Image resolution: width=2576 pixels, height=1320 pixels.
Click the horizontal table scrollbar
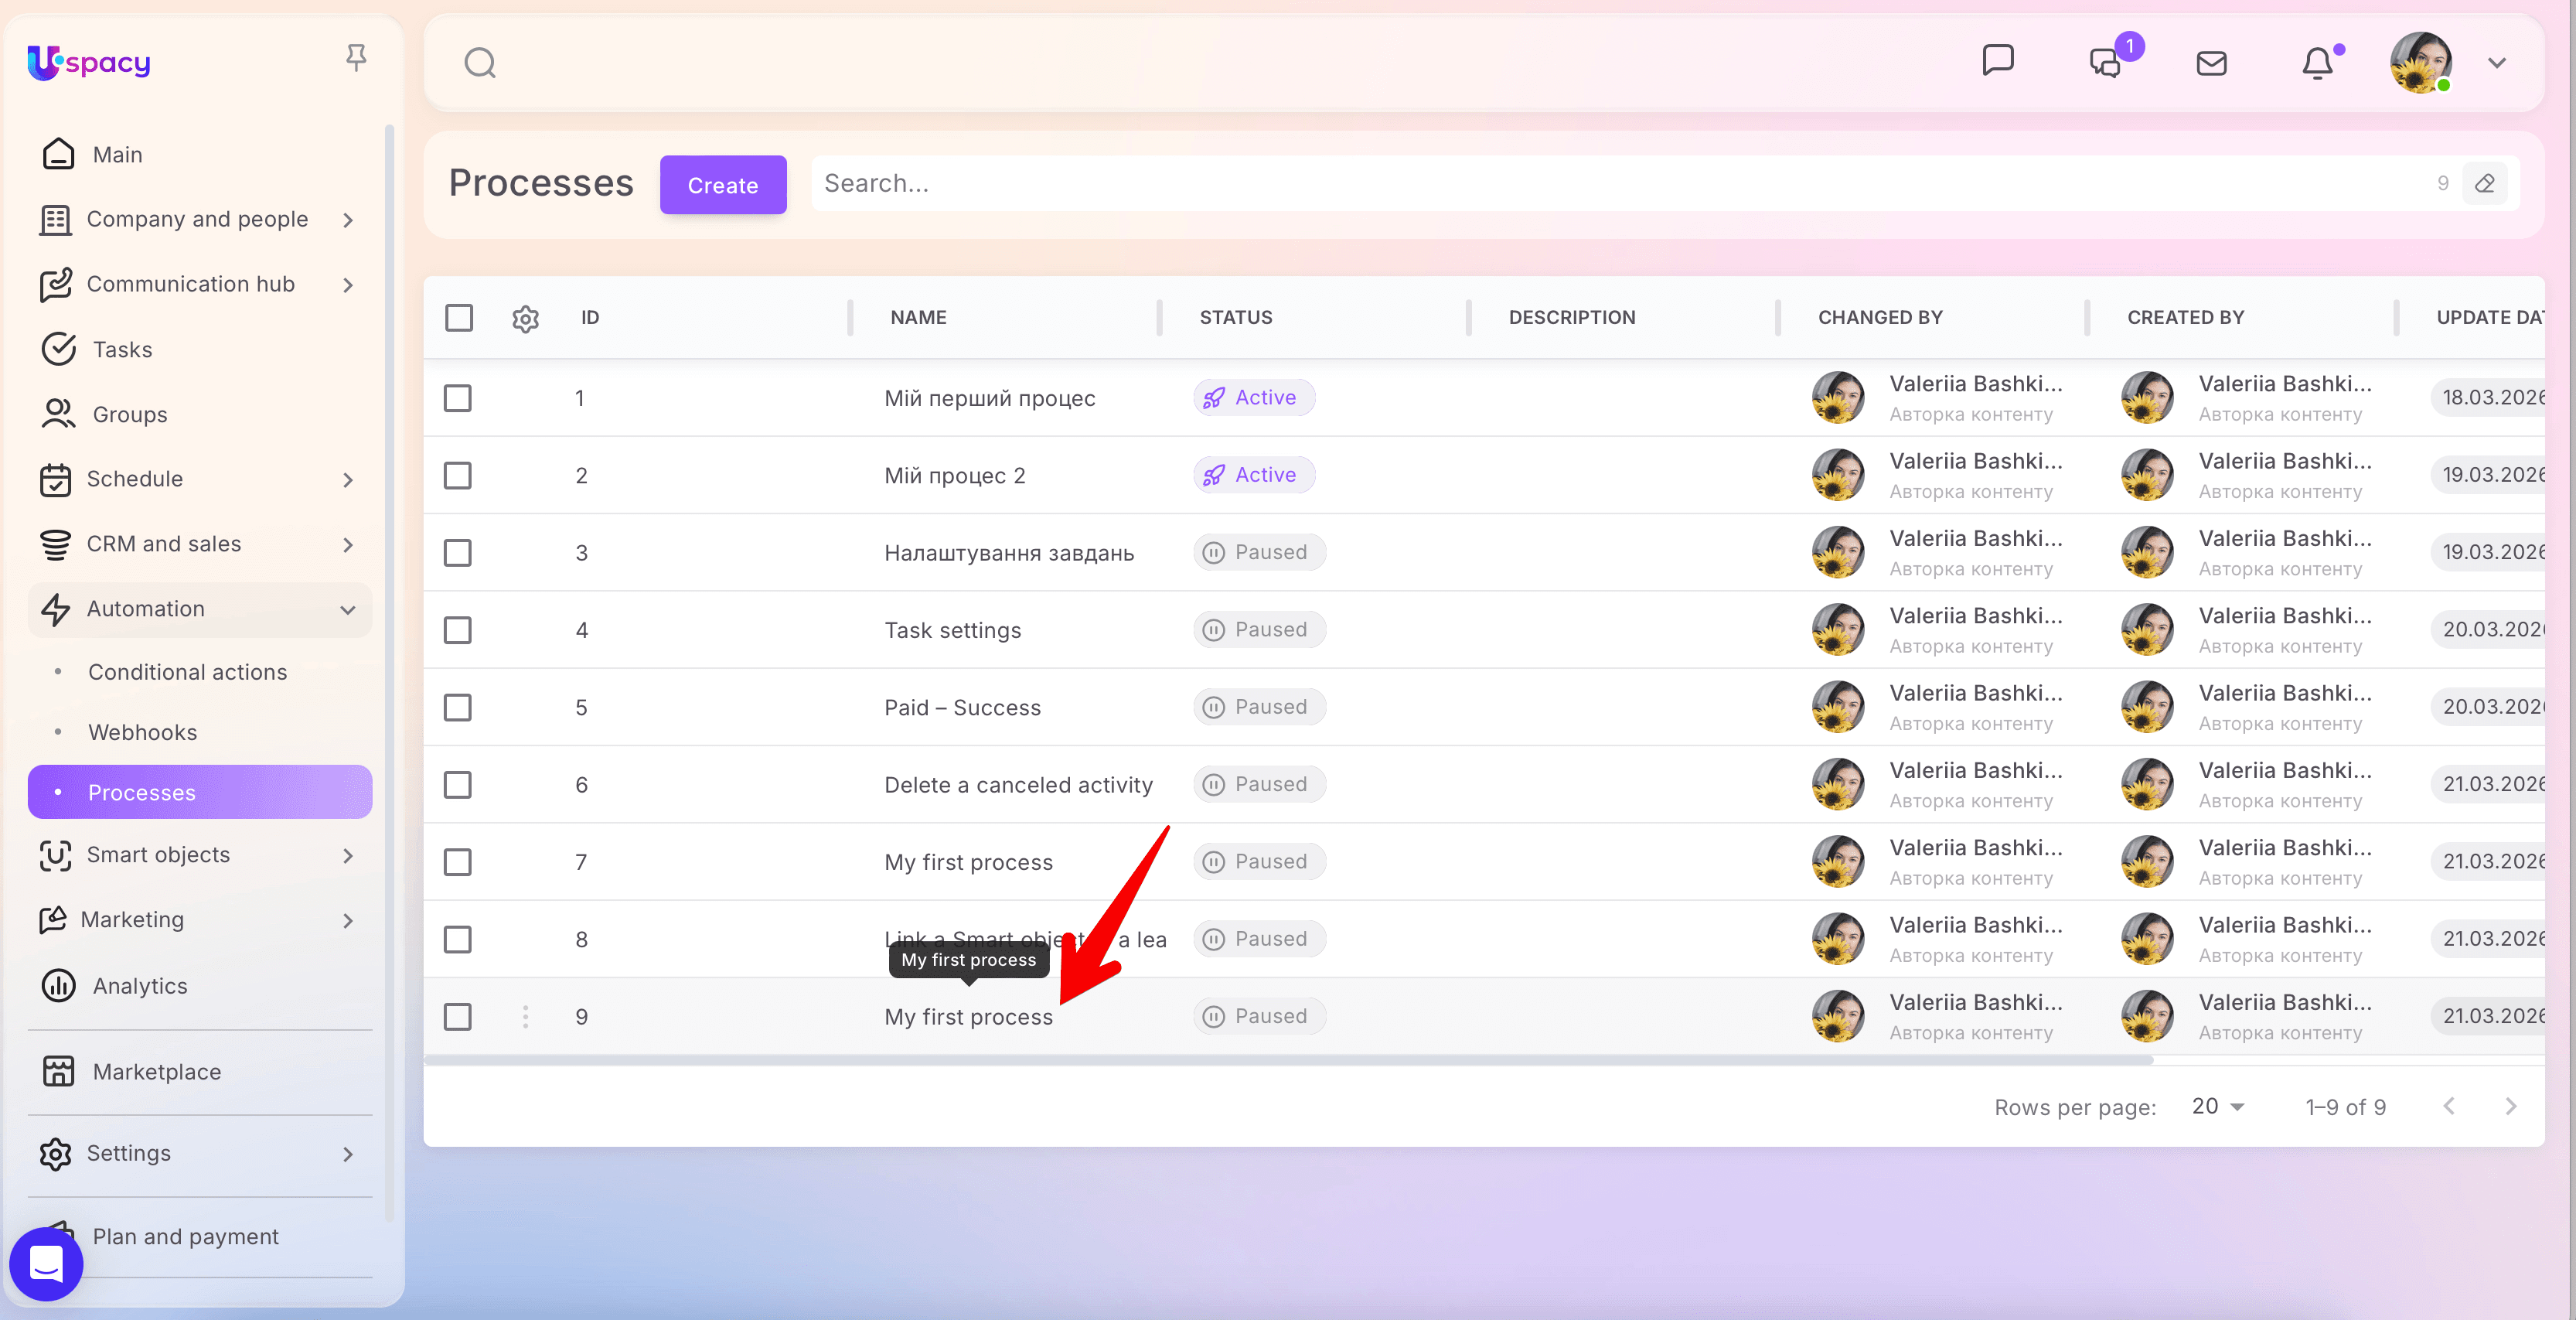pos(1288,1060)
